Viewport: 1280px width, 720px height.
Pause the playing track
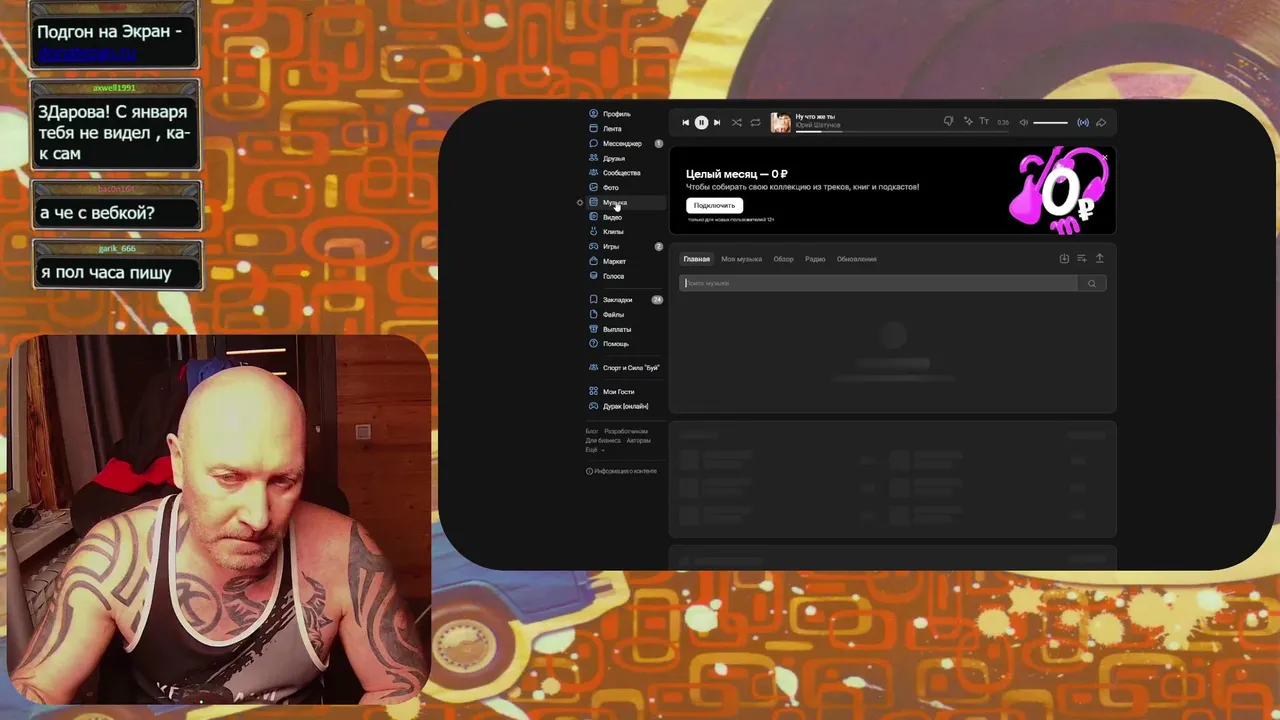pyautogui.click(x=701, y=123)
